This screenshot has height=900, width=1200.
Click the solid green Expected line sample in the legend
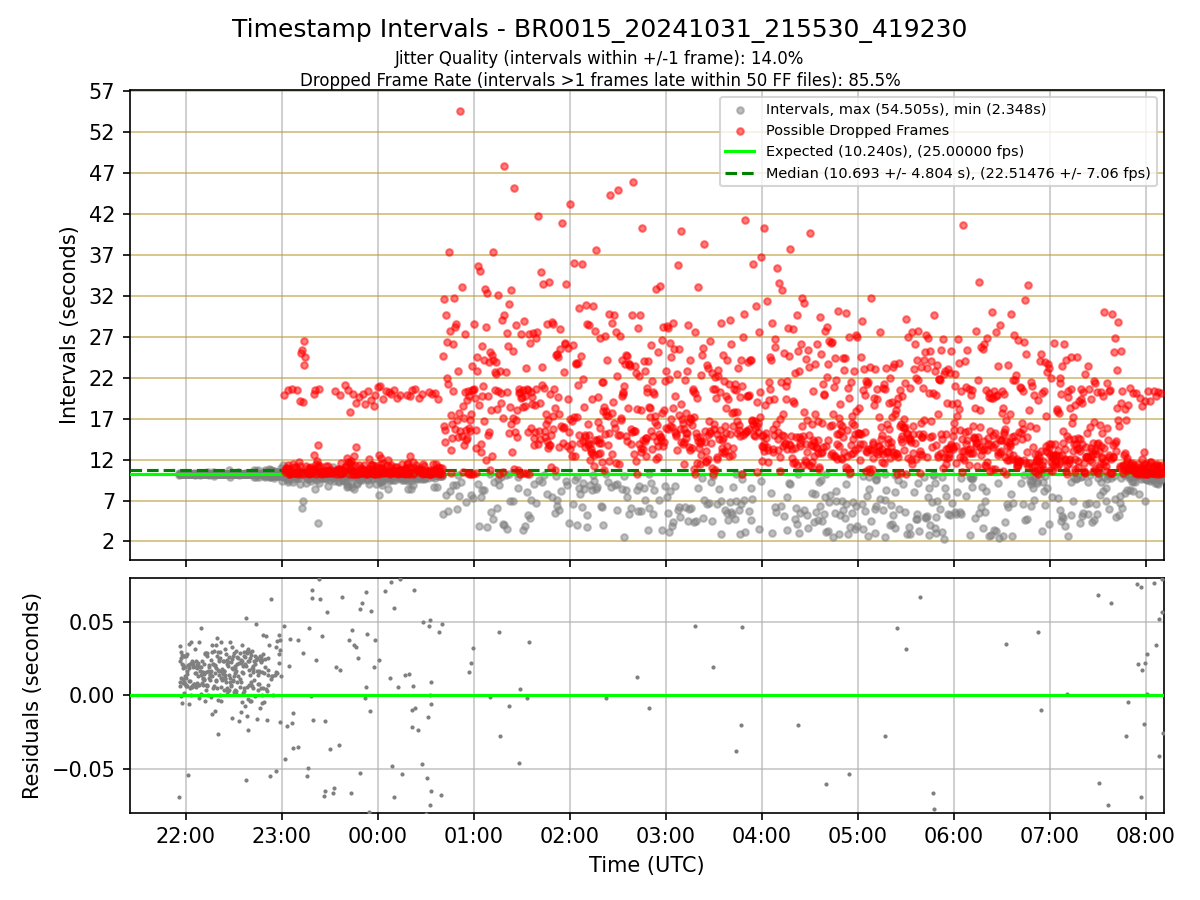click(739, 152)
